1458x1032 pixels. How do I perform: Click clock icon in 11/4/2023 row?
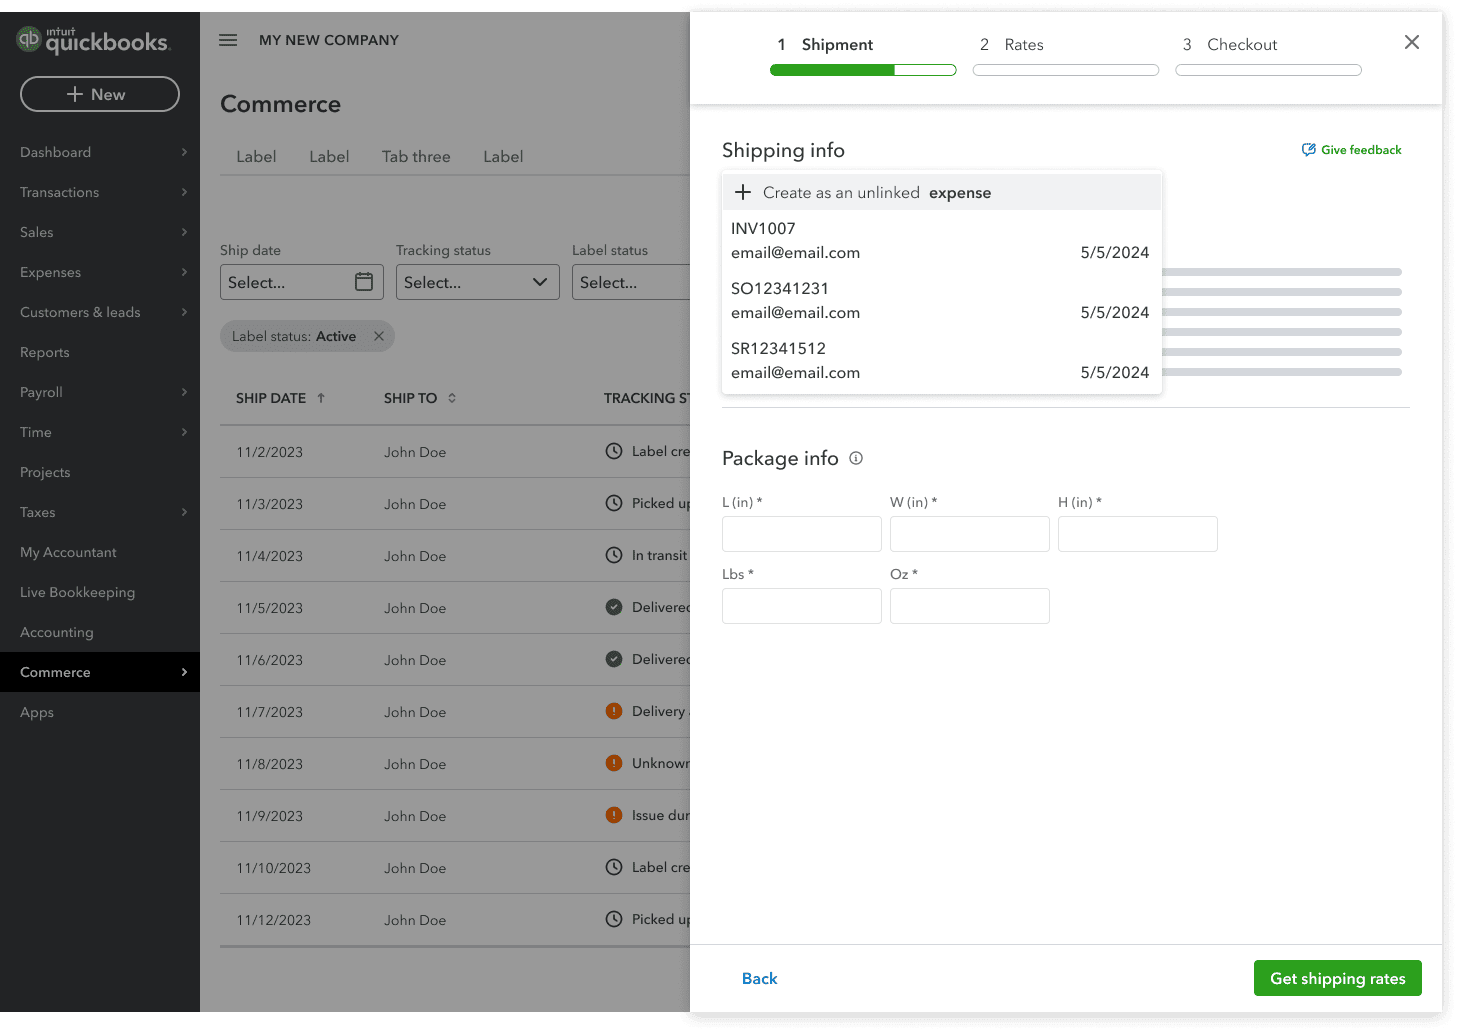[x=614, y=555]
